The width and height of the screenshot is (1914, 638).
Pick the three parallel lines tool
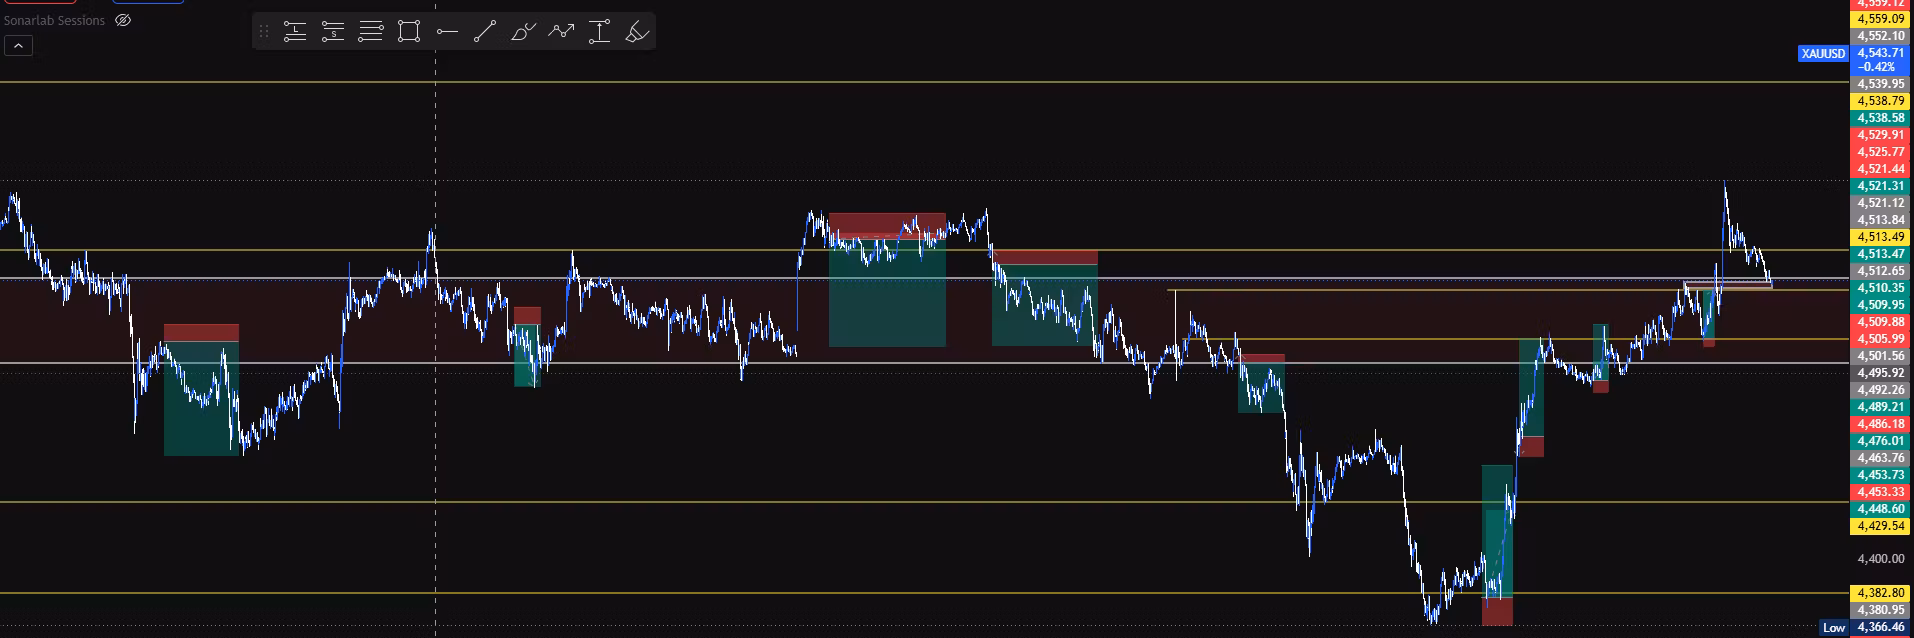click(x=371, y=32)
